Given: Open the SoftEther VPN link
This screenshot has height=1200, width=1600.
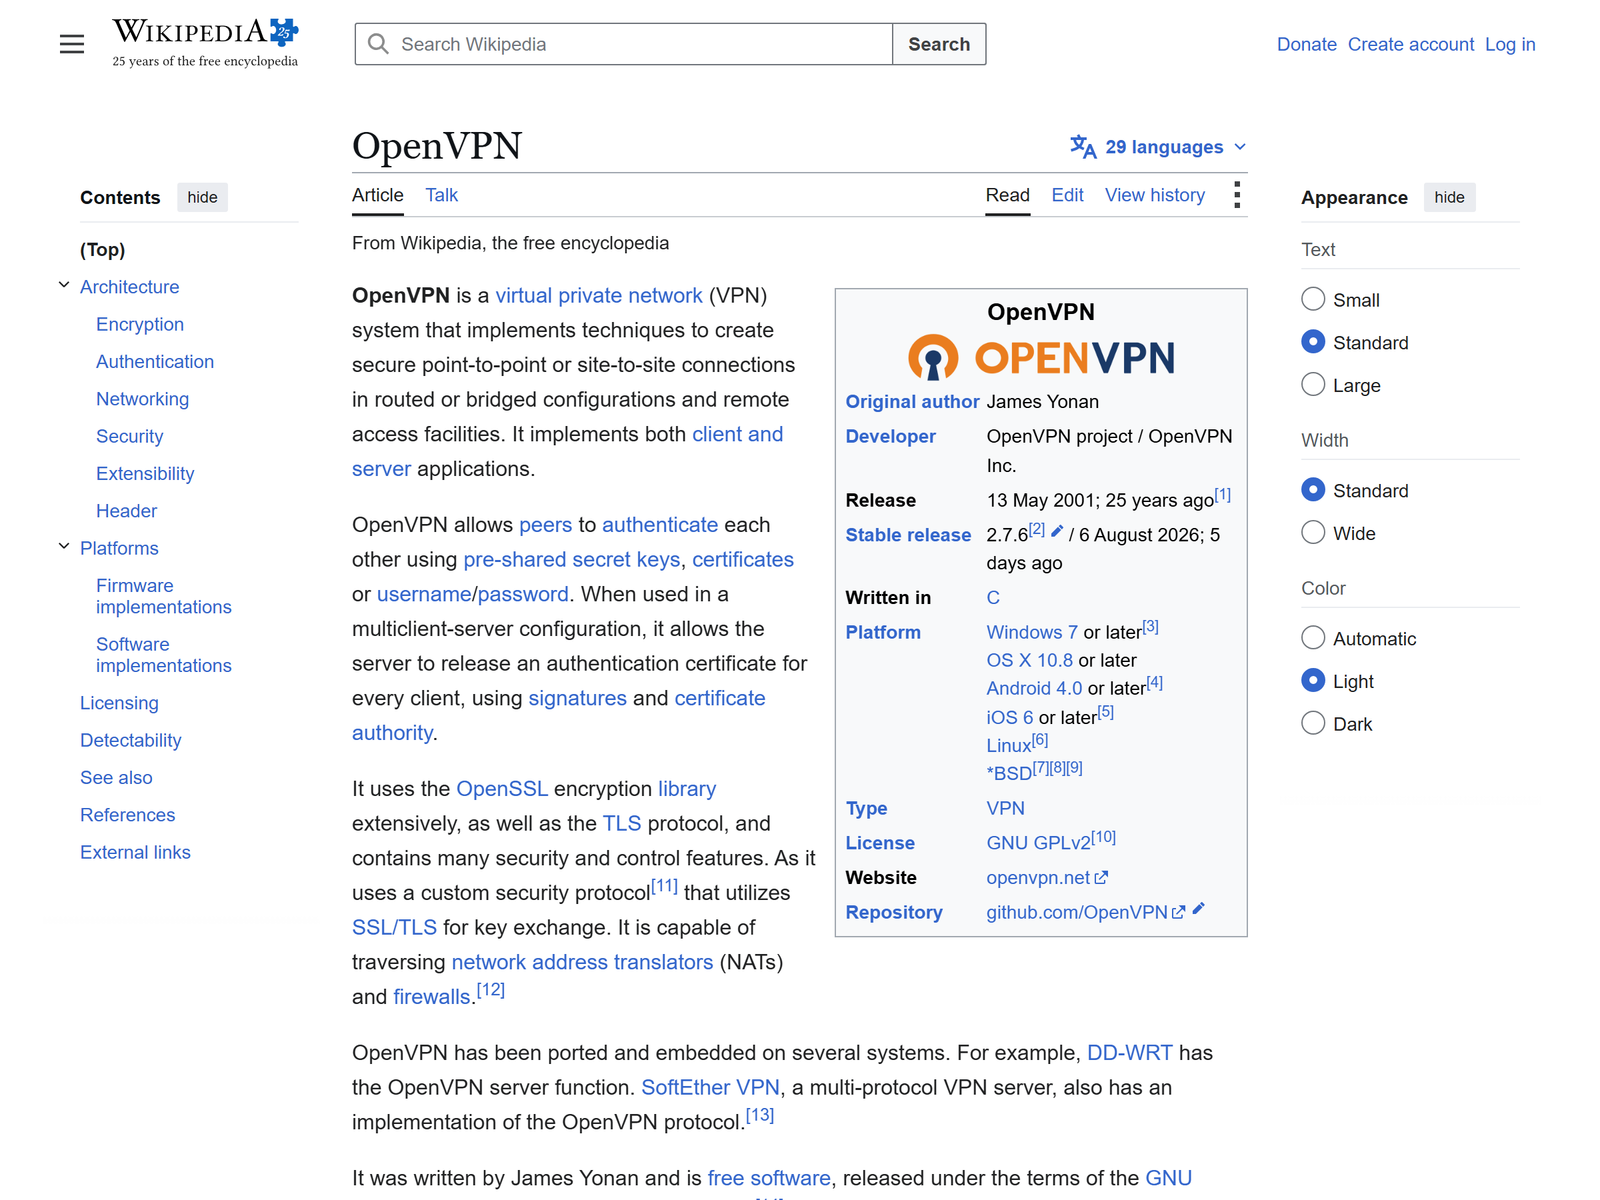Looking at the screenshot, I should pyautogui.click(x=710, y=1087).
